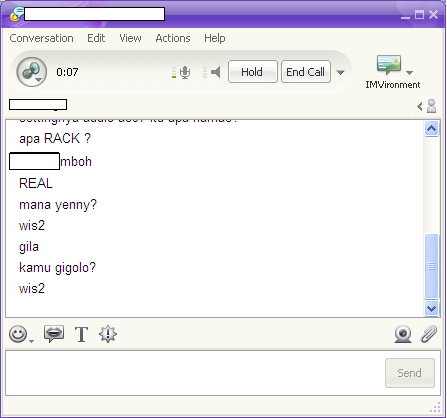Open text formatting T icon

[x=81, y=334]
